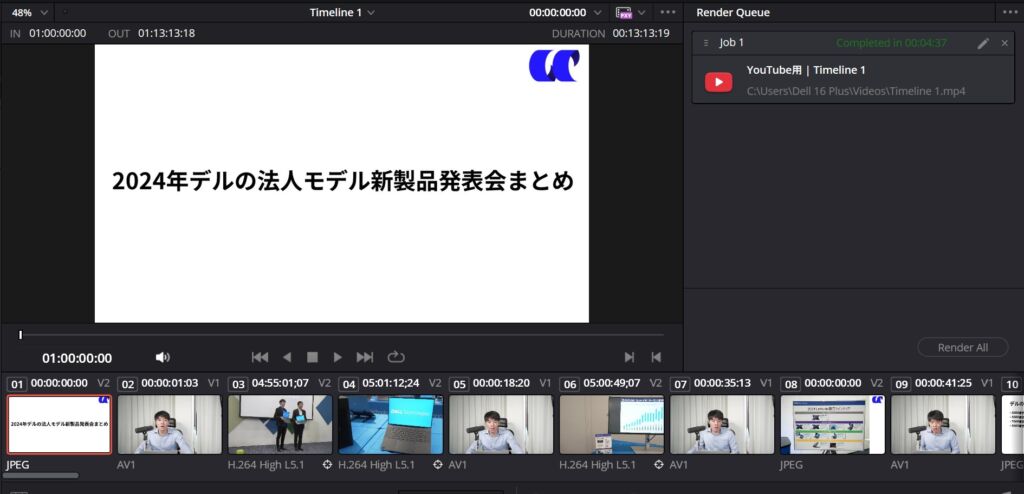This screenshot has width=1024, height=494.
Task: Click clip number badge 03
Action: 238,384
